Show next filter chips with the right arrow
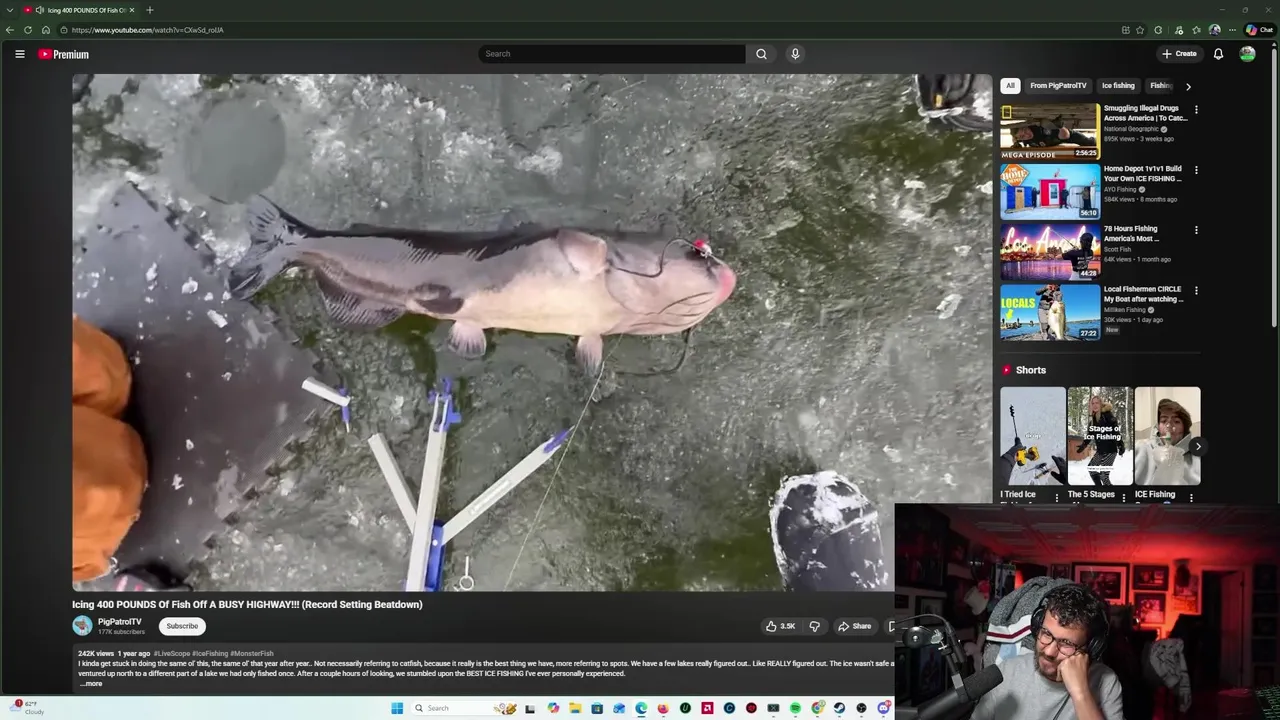 point(1188,86)
